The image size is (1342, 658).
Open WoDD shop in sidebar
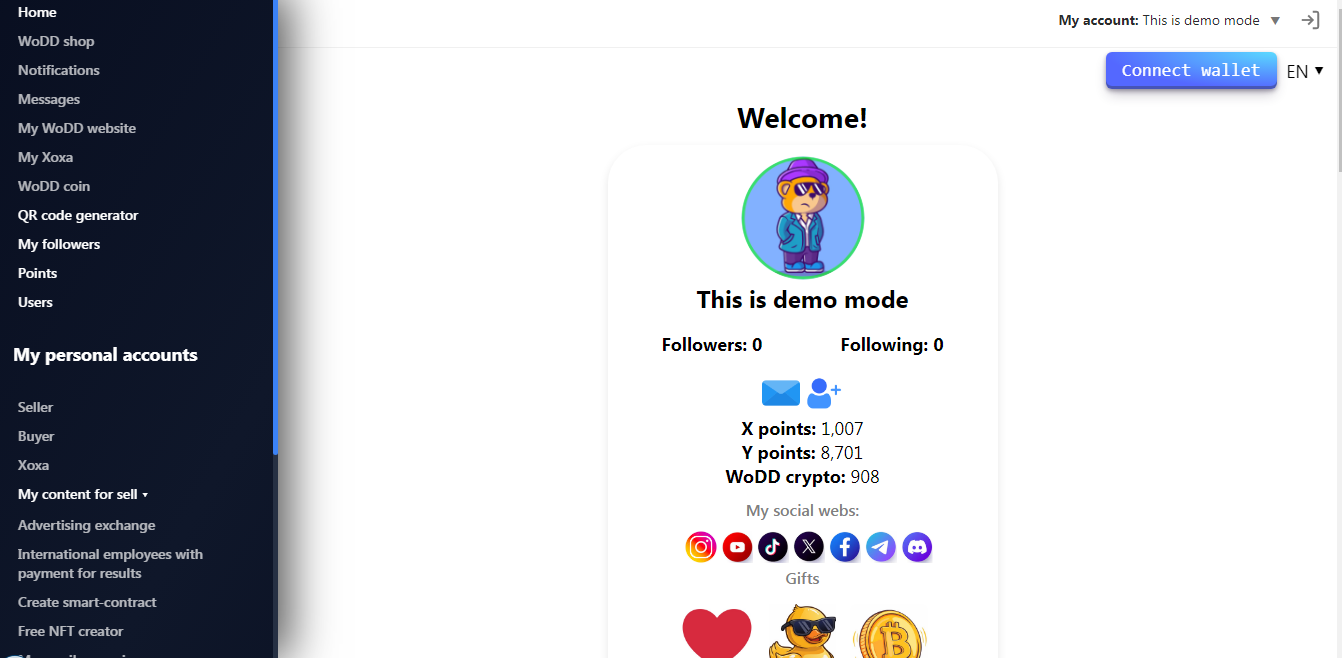tap(56, 41)
